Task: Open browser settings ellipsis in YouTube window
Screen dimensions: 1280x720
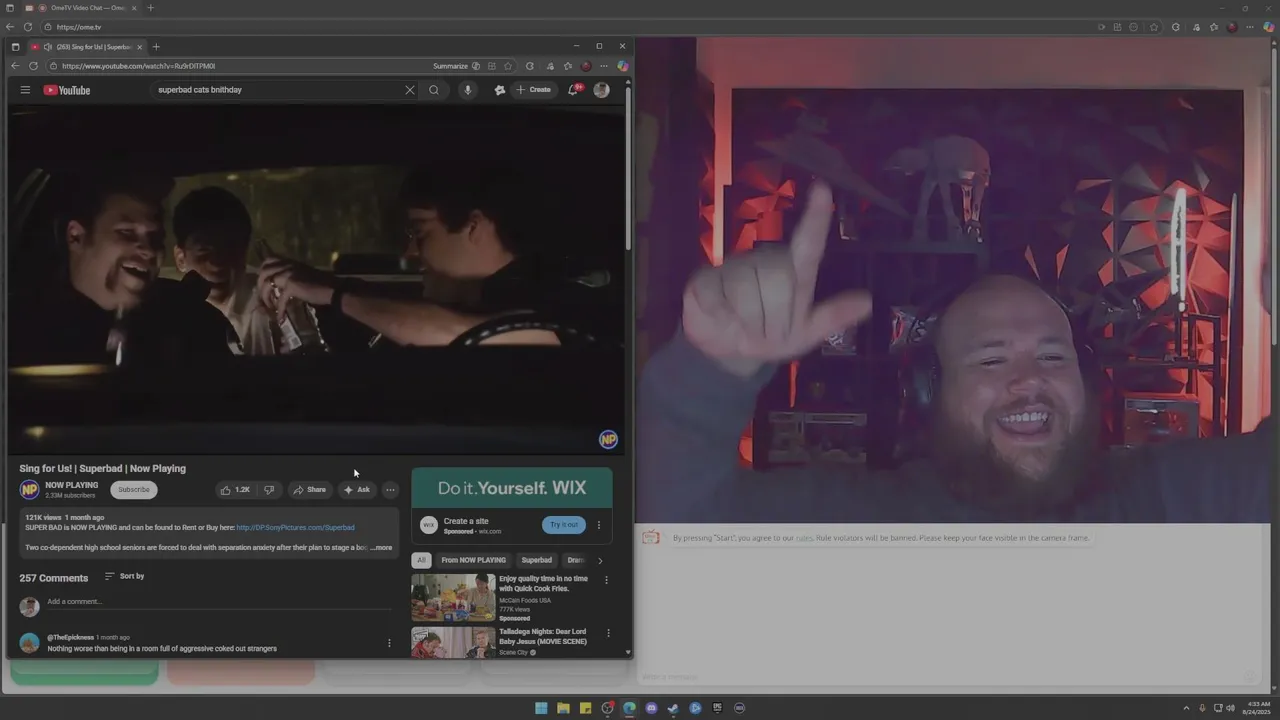Action: coord(603,66)
